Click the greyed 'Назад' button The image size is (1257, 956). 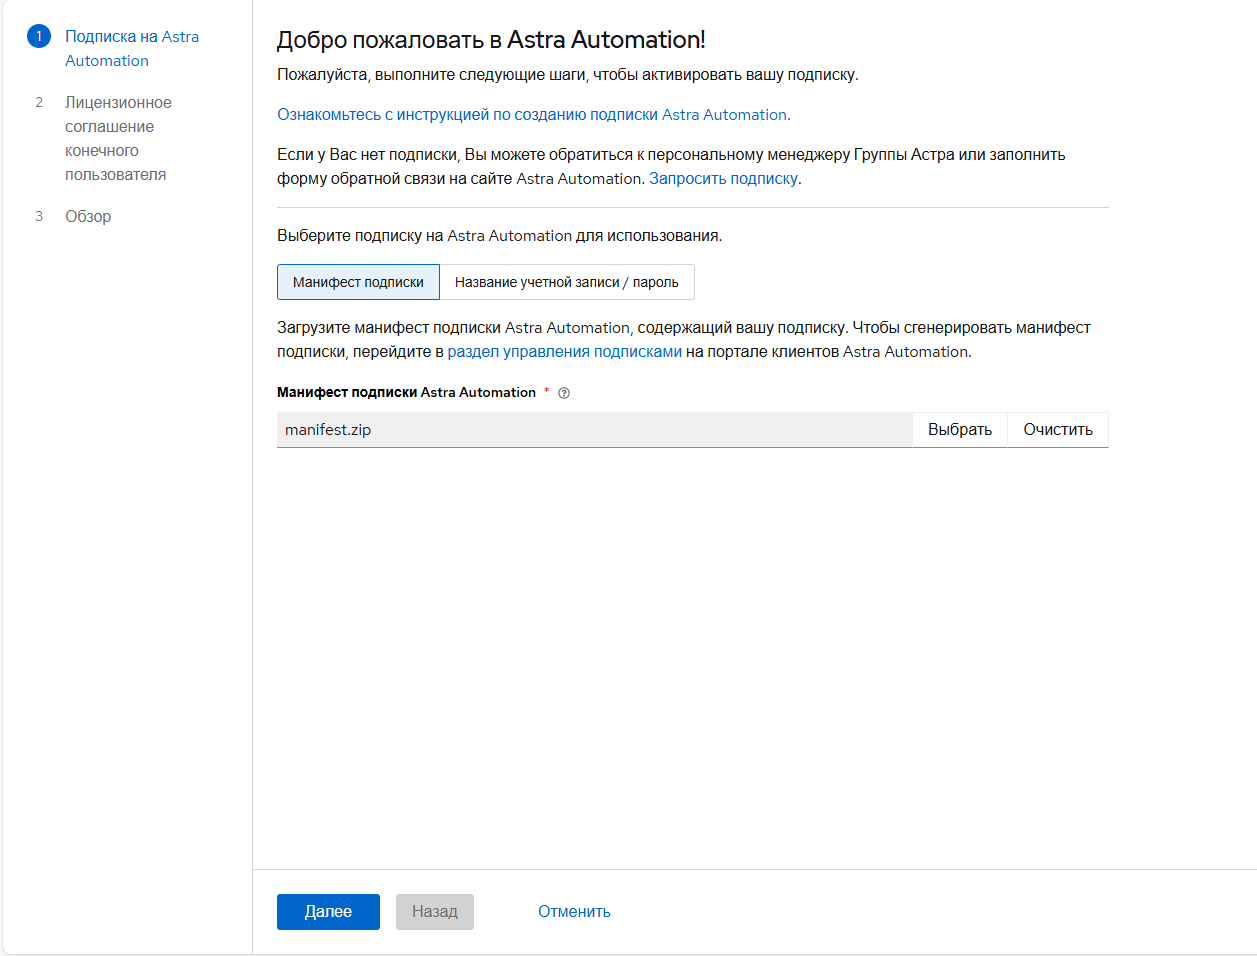point(434,912)
